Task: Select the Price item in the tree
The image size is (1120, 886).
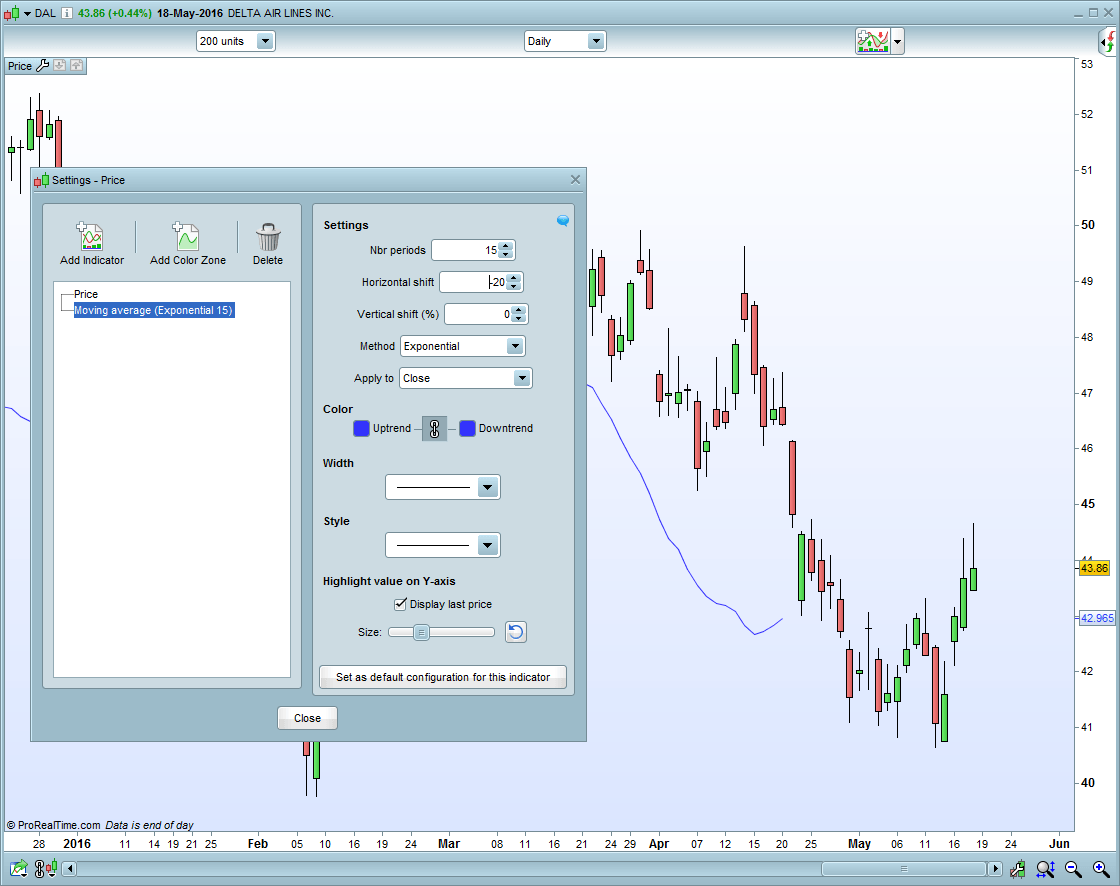Action: 86,294
